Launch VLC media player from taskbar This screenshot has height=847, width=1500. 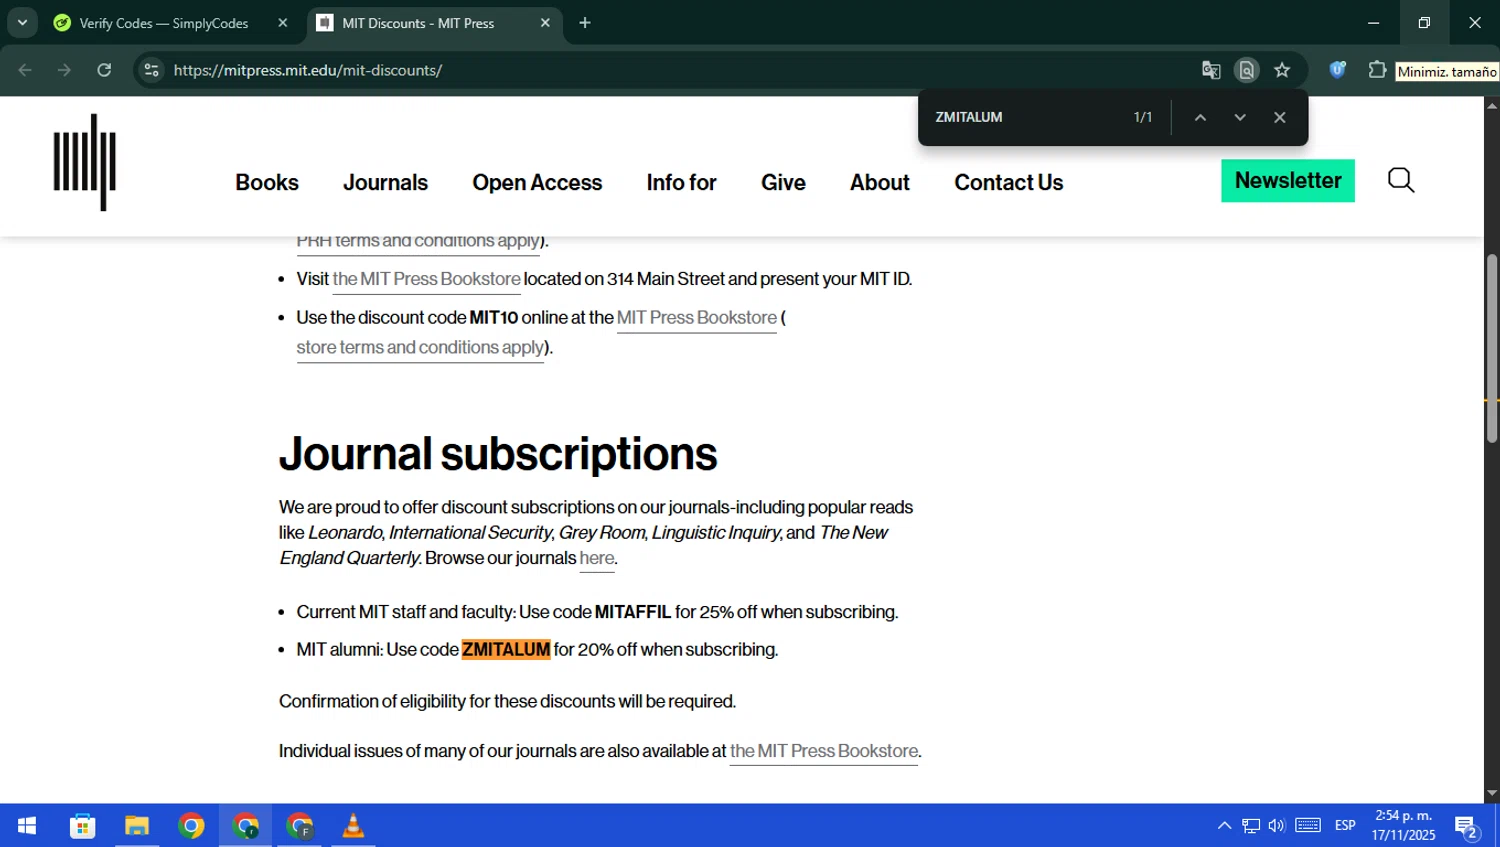click(353, 826)
